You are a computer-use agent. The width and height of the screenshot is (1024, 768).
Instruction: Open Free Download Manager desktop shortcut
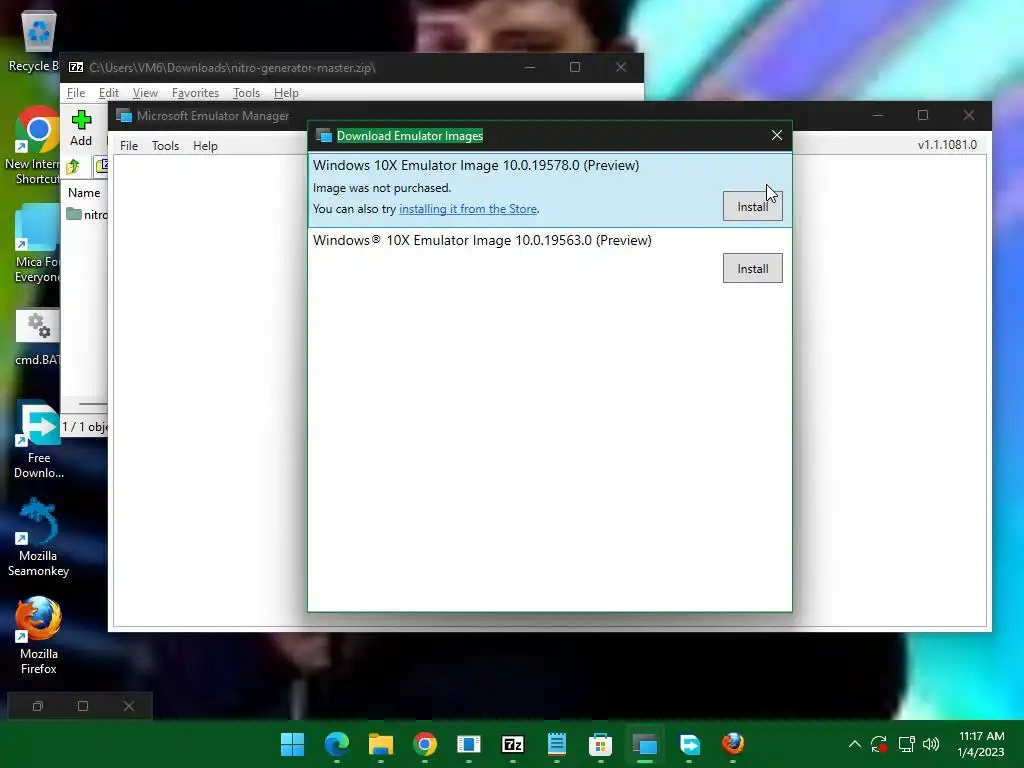tap(39, 440)
